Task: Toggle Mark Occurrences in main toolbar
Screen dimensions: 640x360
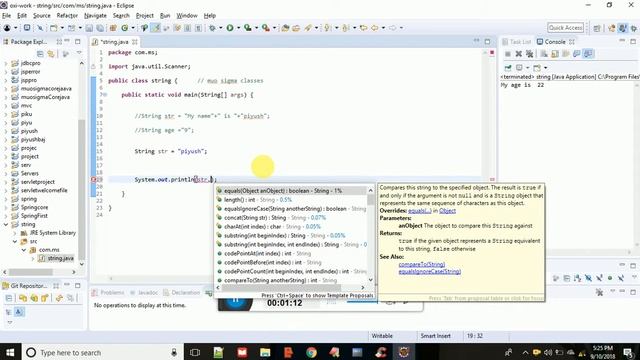Action: tap(156, 28)
